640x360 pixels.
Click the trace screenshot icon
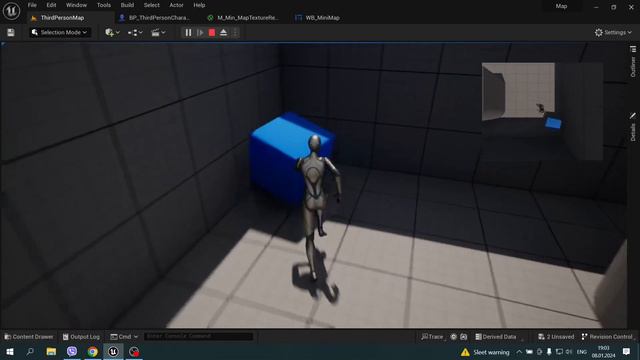click(464, 337)
